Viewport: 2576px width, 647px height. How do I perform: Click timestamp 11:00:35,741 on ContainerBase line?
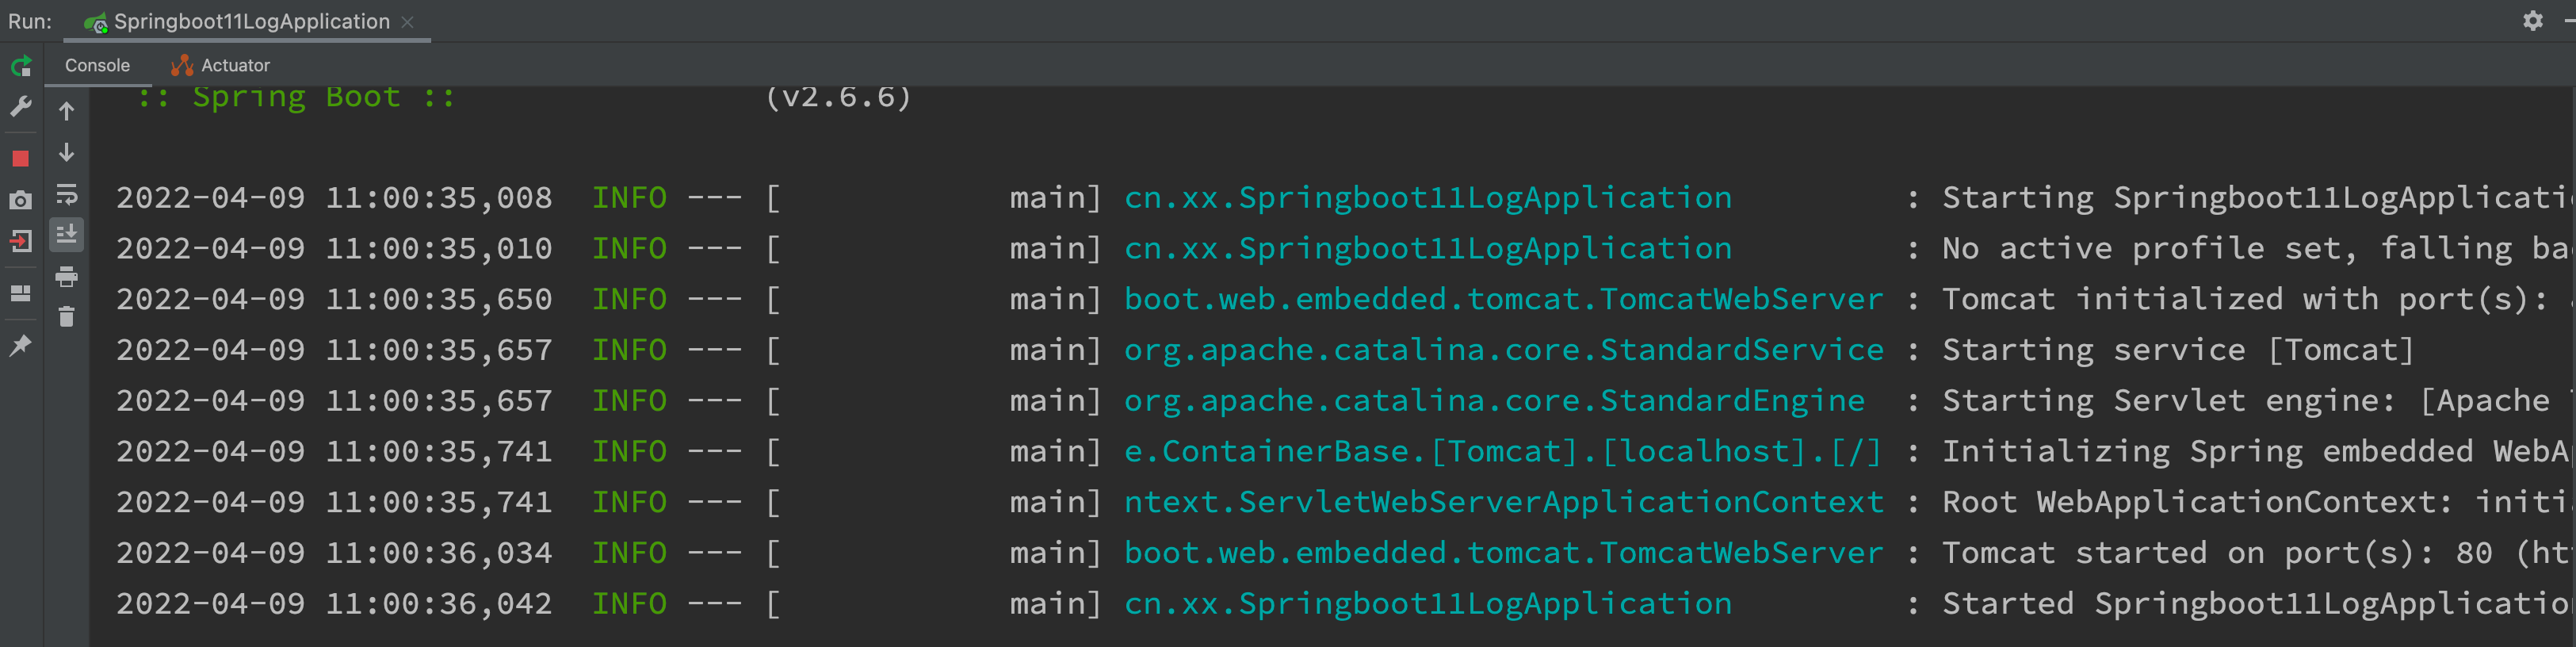438,452
